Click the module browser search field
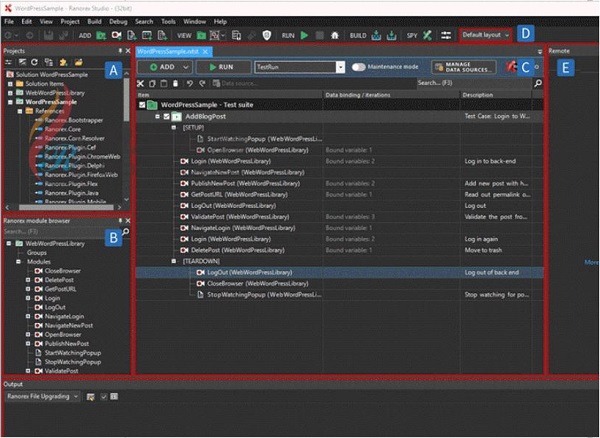Screen dimensions: 600x438 point(50,231)
